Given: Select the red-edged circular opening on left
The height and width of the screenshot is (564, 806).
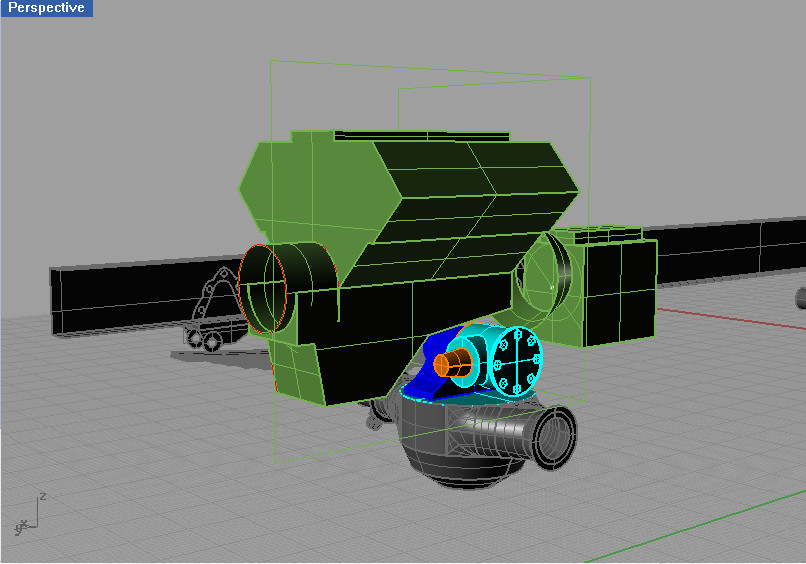Looking at the screenshot, I should click(x=264, y=289).
